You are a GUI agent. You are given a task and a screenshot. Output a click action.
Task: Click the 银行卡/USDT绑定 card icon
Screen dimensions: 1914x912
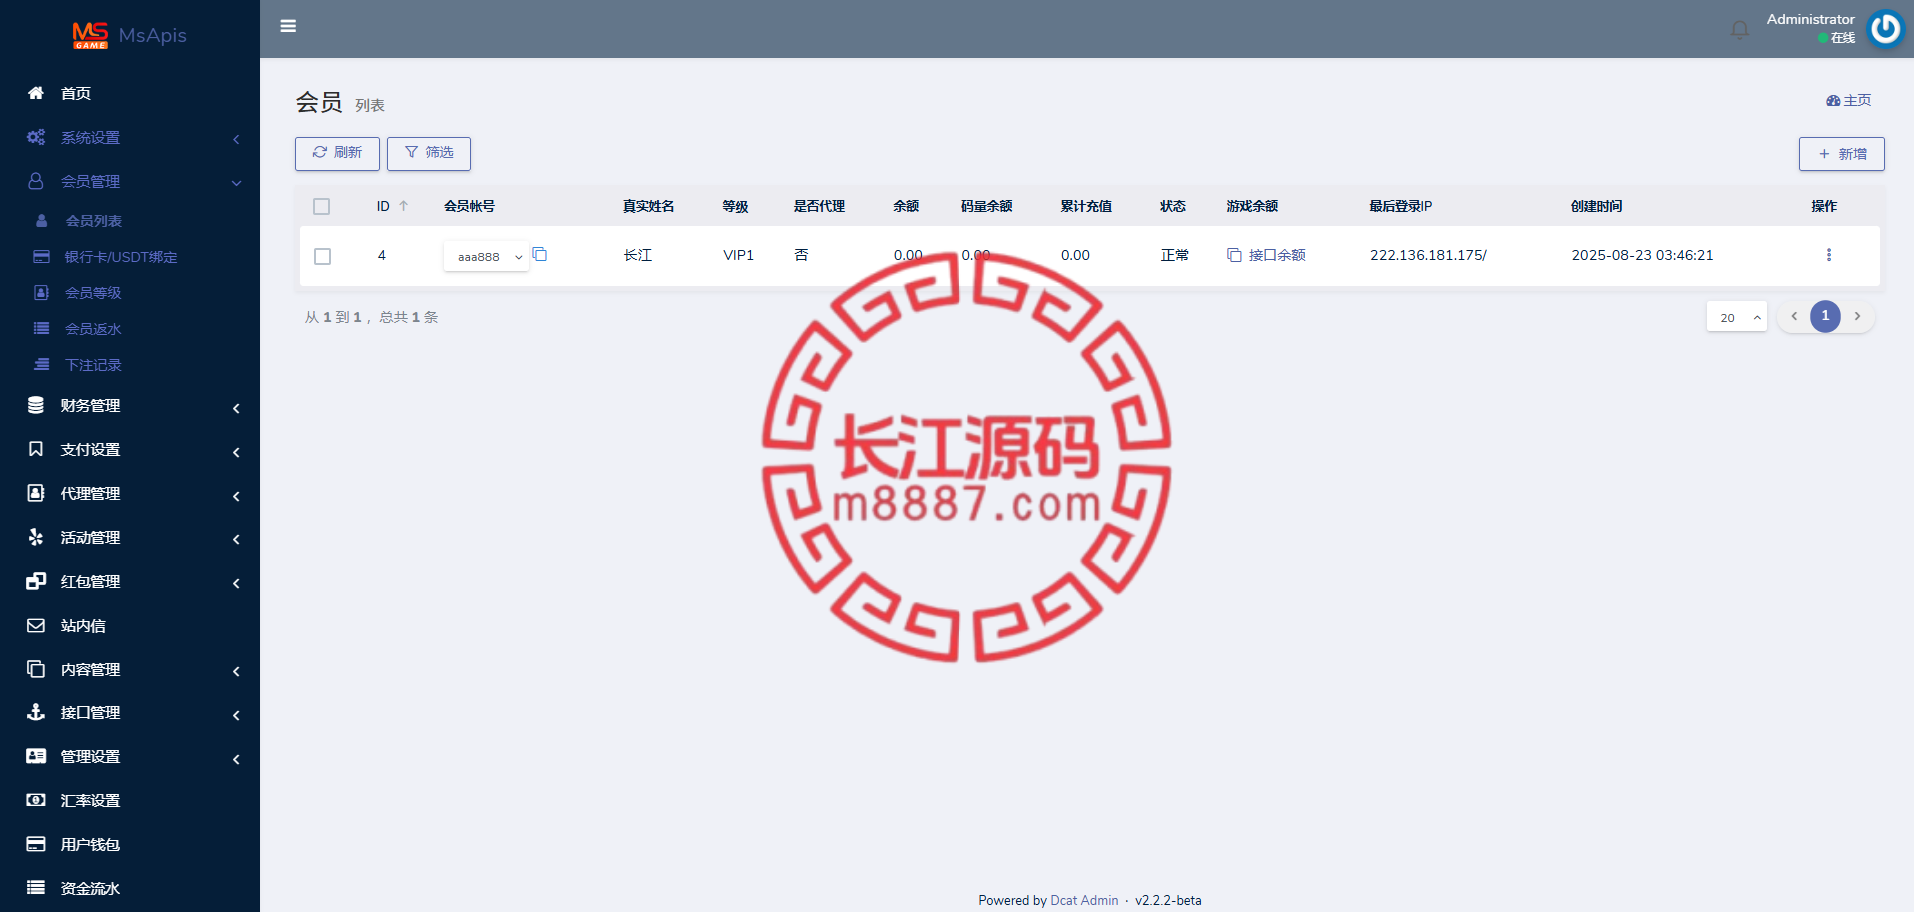point(41,257)
